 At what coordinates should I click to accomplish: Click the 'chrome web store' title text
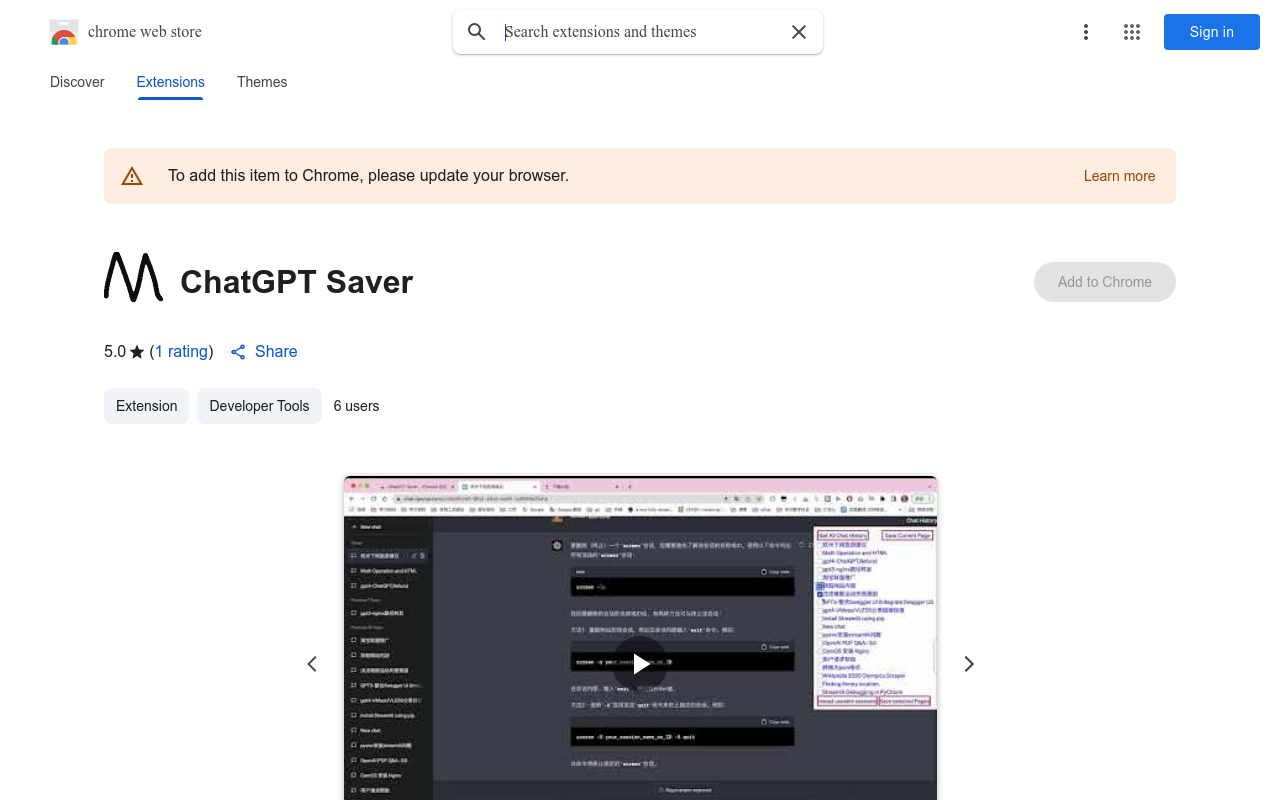coord(145,32)
